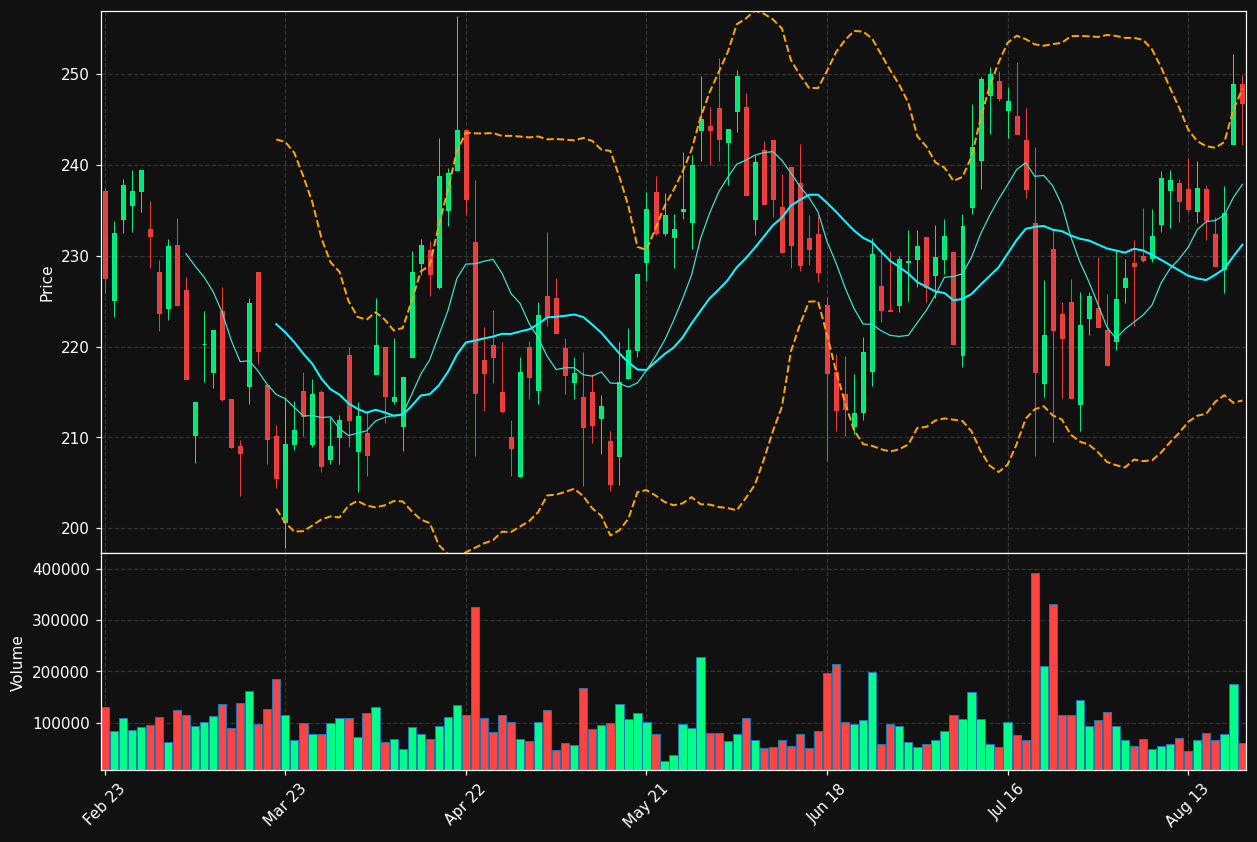This screenshot has width=1257, height=842.
Task: Click the 200000 volume axis value
Action: click(62, 672)
